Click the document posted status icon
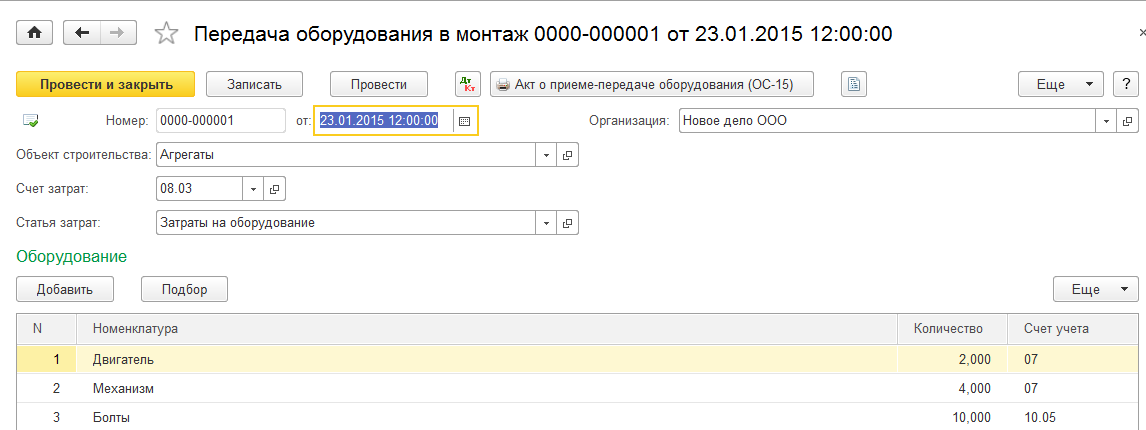Image resolution: width=1146 pixels, height=430 pixels. pyautogui.click(x=31, y=121)
